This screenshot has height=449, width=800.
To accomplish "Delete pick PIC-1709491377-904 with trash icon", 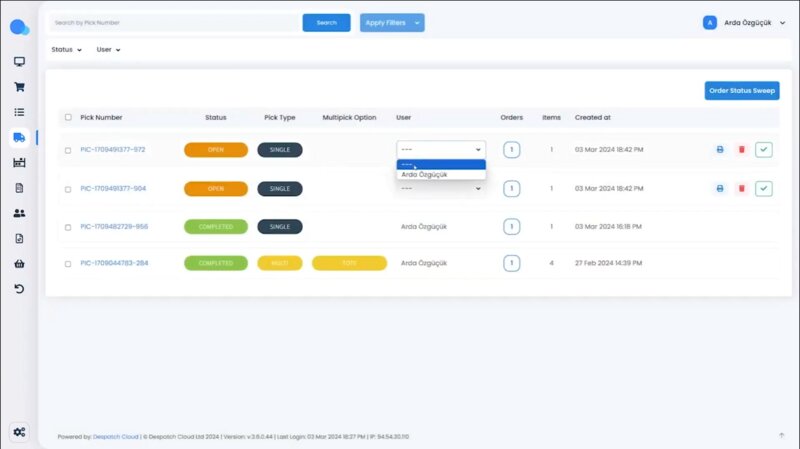I will (741, 188).
